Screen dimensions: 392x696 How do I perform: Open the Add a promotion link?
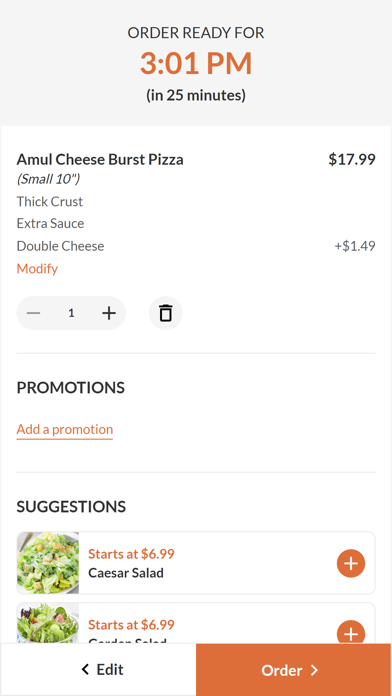point(65,429)
